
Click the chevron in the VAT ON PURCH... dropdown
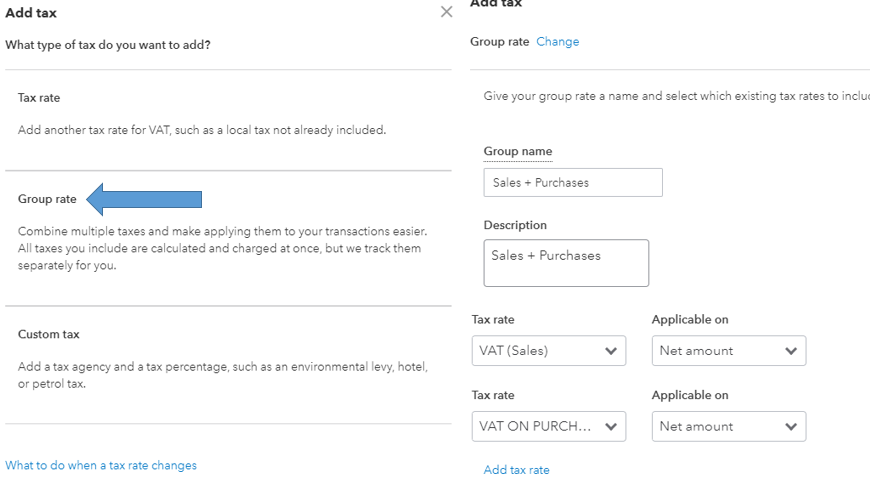point(611,427)
